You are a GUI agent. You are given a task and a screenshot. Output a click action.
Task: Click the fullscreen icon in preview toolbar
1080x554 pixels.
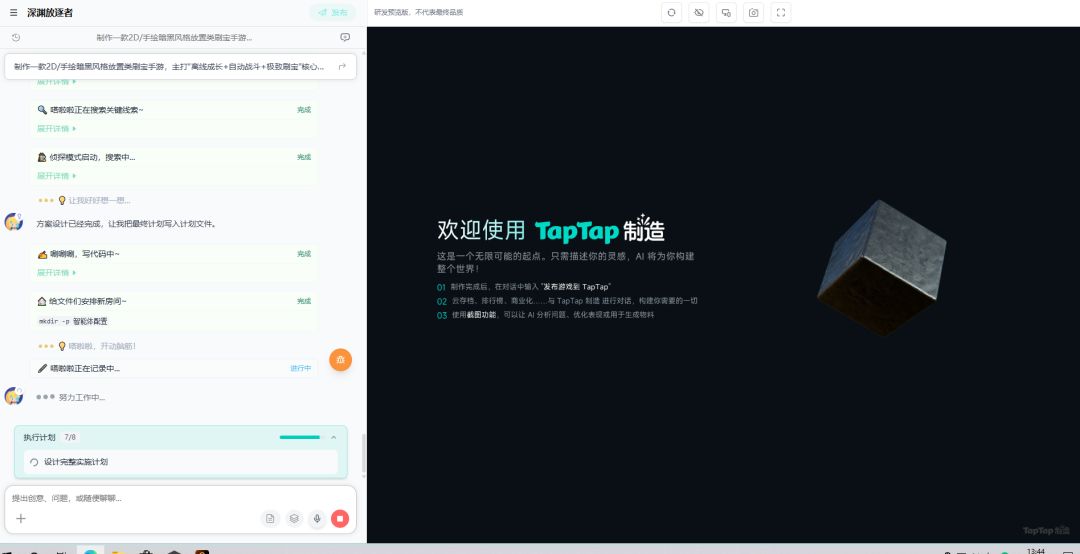point(781,12)
